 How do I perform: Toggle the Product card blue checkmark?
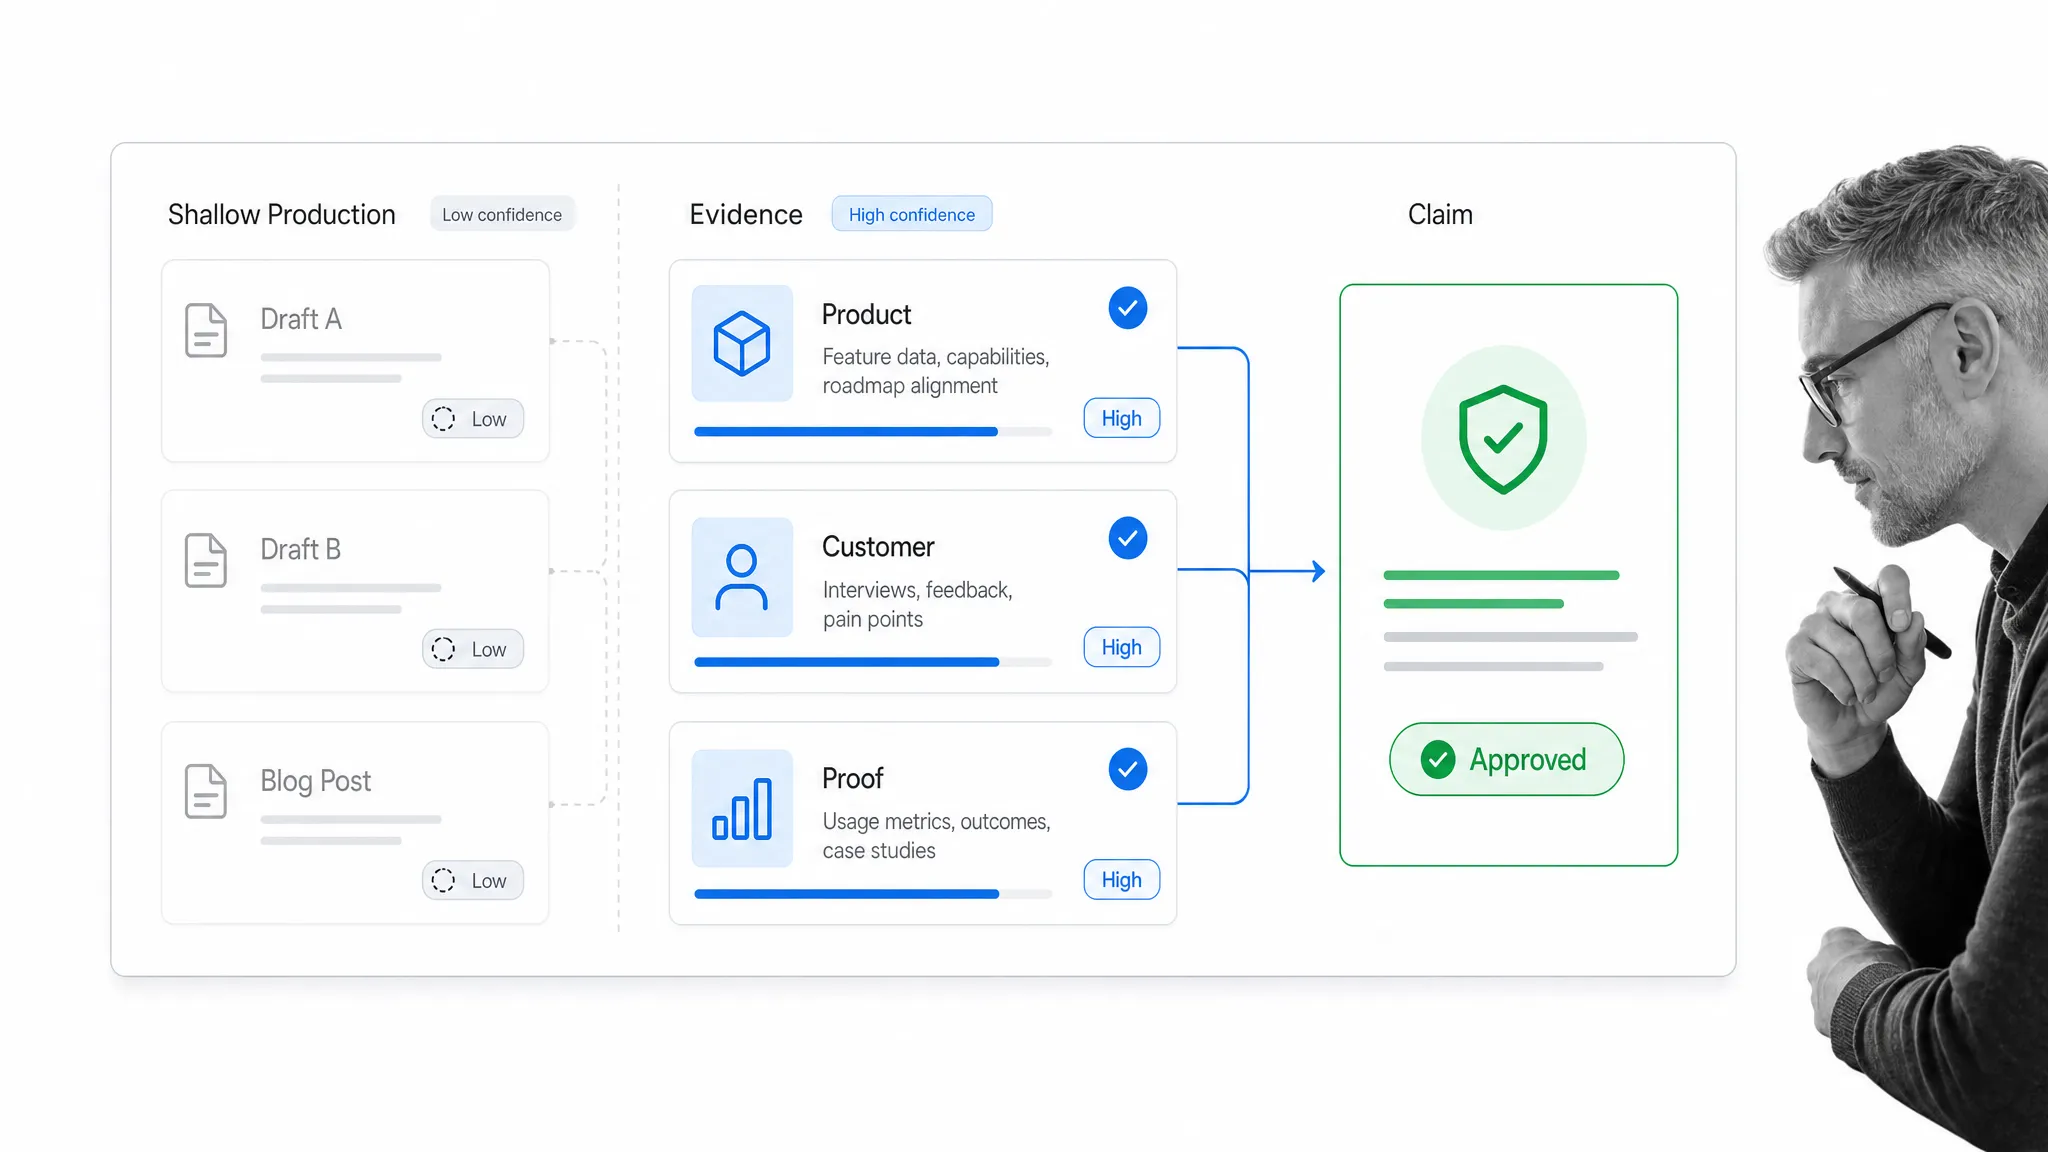(1127, 308)
